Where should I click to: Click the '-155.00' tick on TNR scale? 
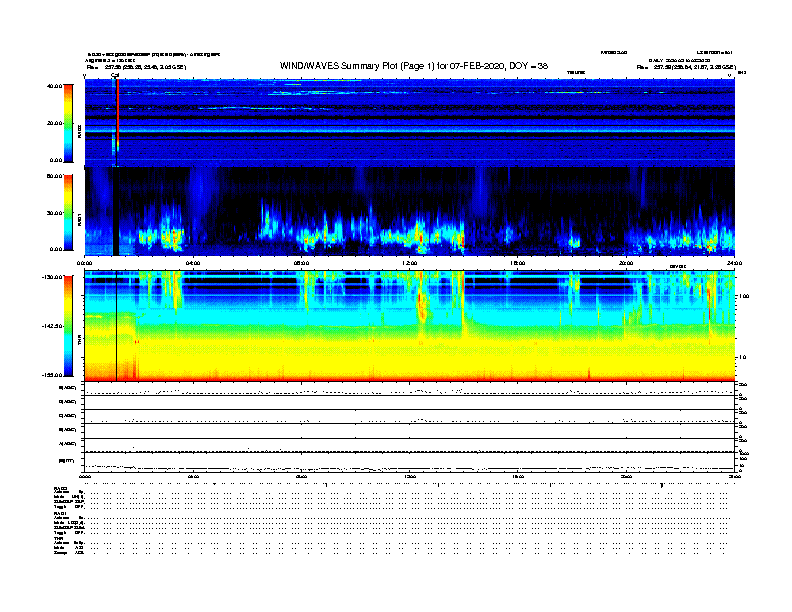[53, 375]
